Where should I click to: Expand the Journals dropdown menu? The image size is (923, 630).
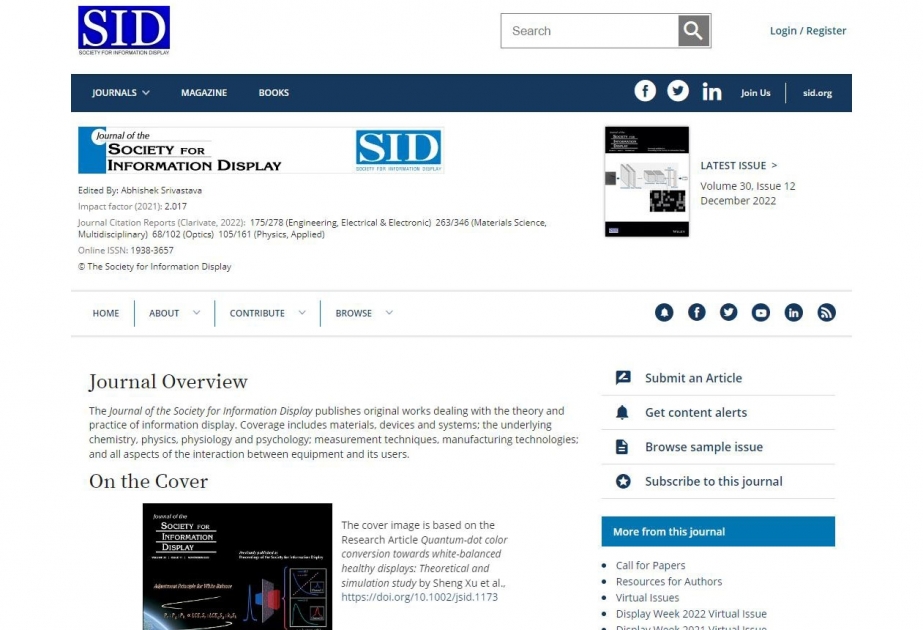121,92
